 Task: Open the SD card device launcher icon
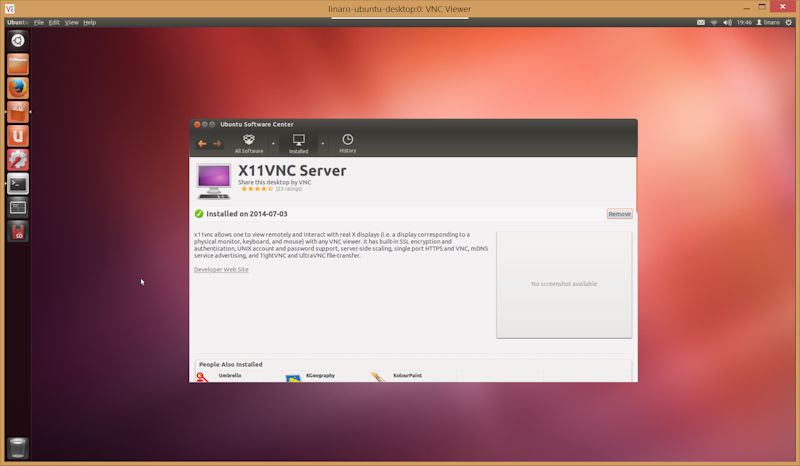18,232
